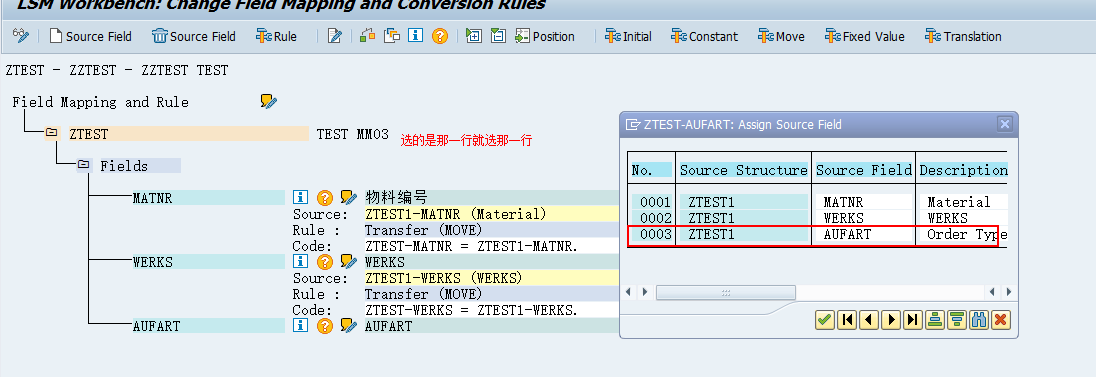
Task: Click the information icon in the AUFART row
Action: point(301,325)
